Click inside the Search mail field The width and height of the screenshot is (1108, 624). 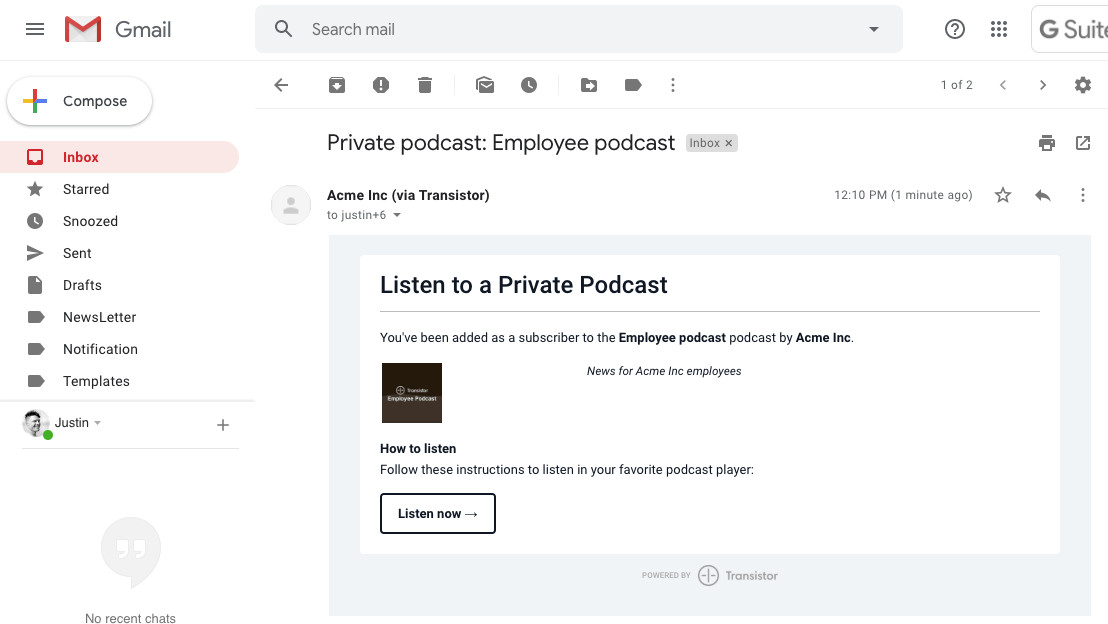[x=560, y=29]
